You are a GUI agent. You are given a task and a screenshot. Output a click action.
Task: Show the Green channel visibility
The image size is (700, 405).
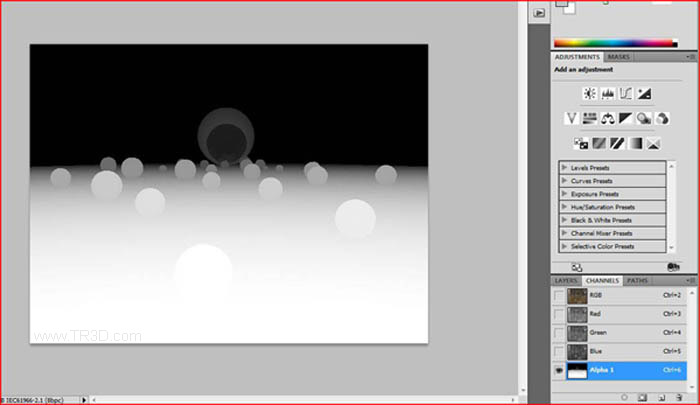pos(559,333)
